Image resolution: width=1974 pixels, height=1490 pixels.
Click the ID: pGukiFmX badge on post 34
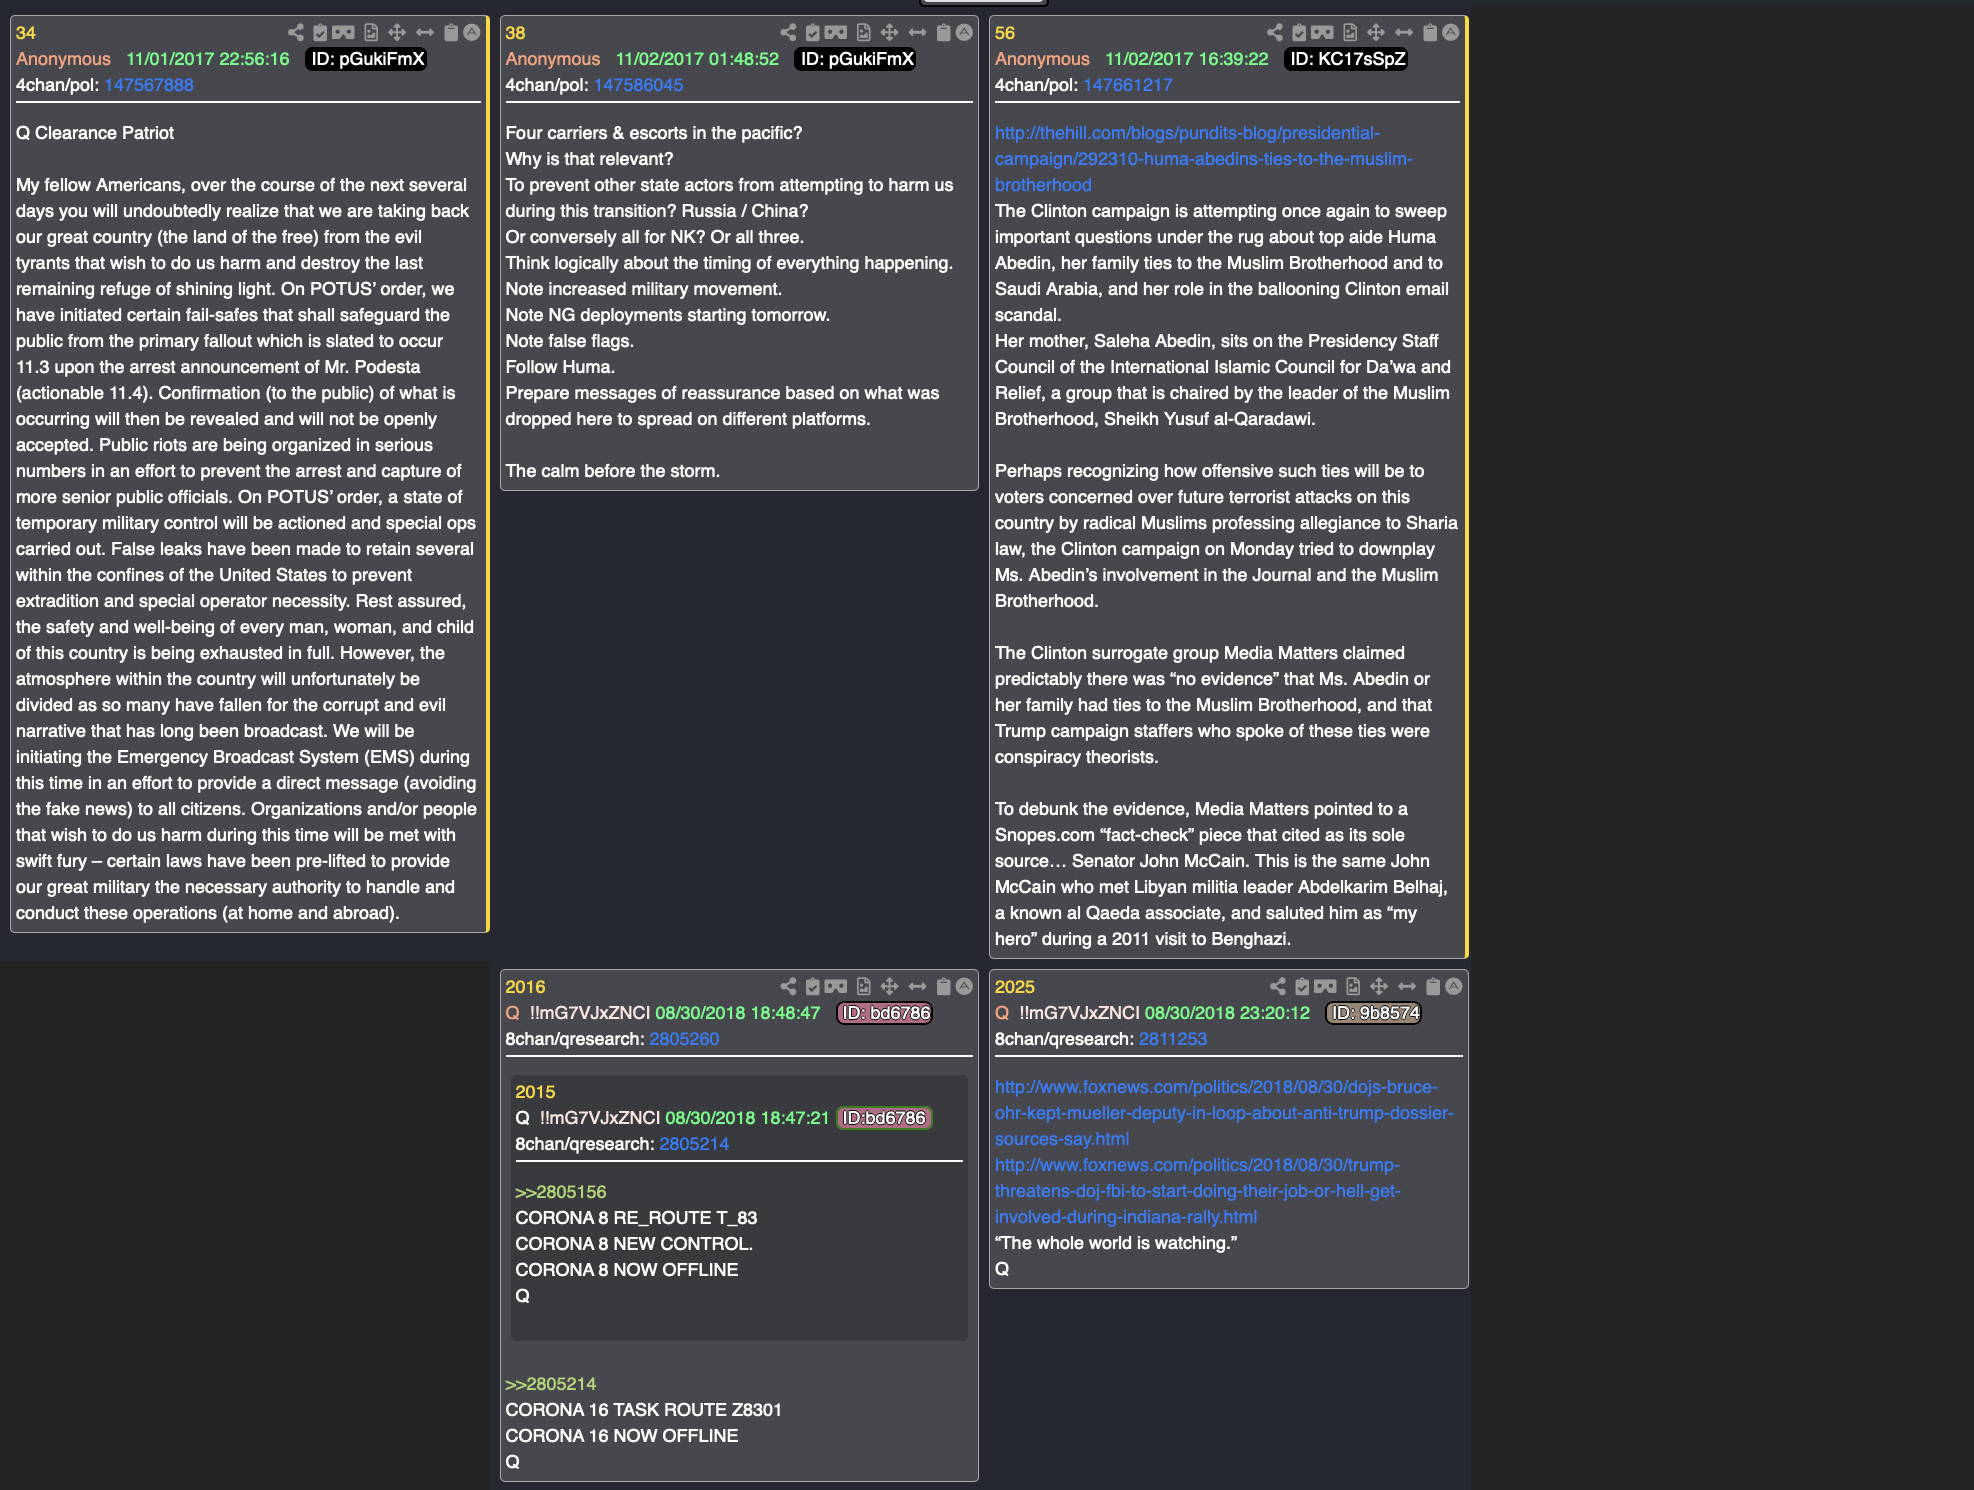pyautogui.click(x=367, y=59)
